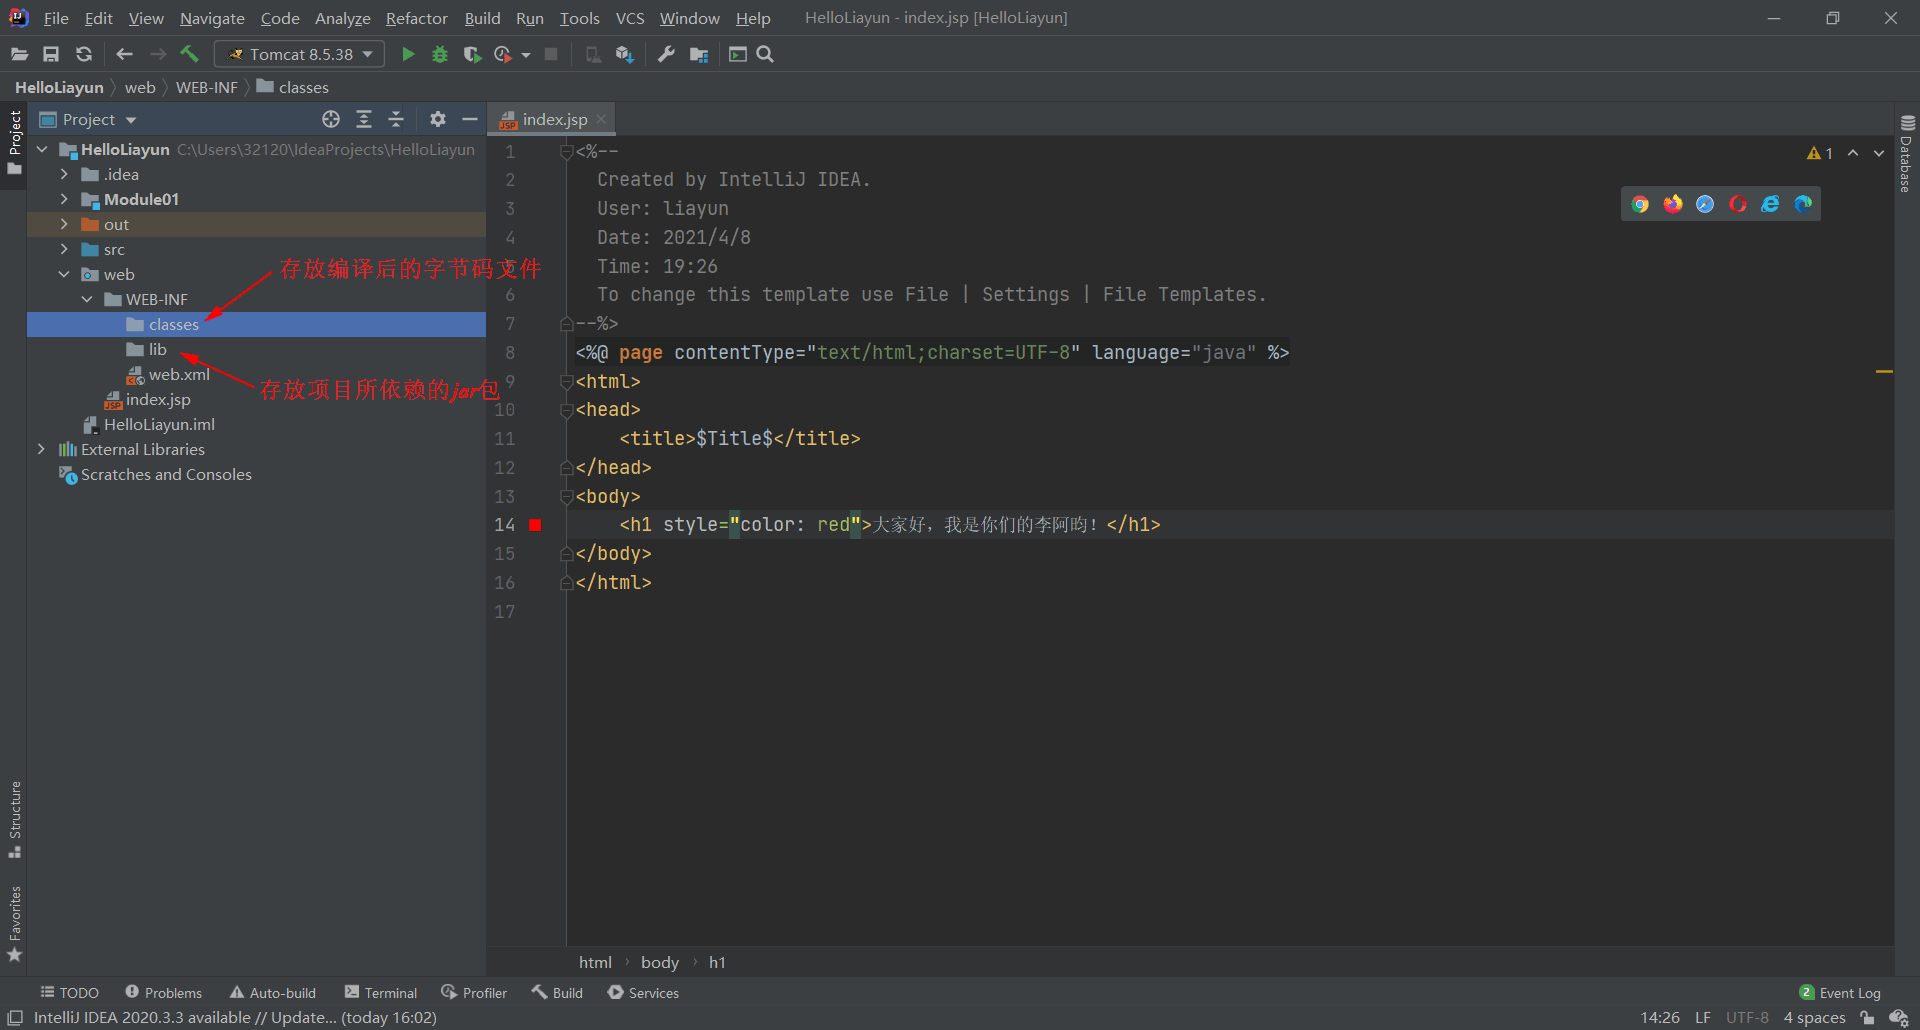
Task: Hide the Project panel with the minus icon
Action: click(469, 119)
